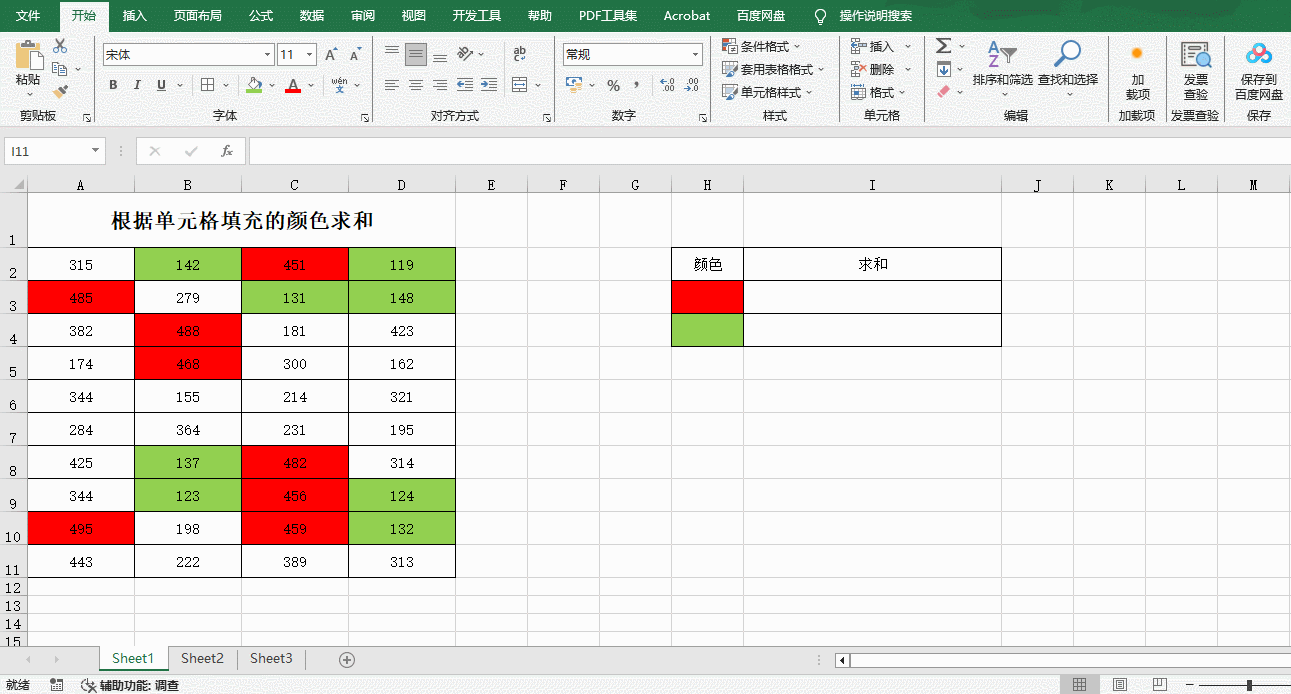This screenshot has width=1291, height=694.
Task: Increase font size with larger A icon
Action: coord(331,55)
